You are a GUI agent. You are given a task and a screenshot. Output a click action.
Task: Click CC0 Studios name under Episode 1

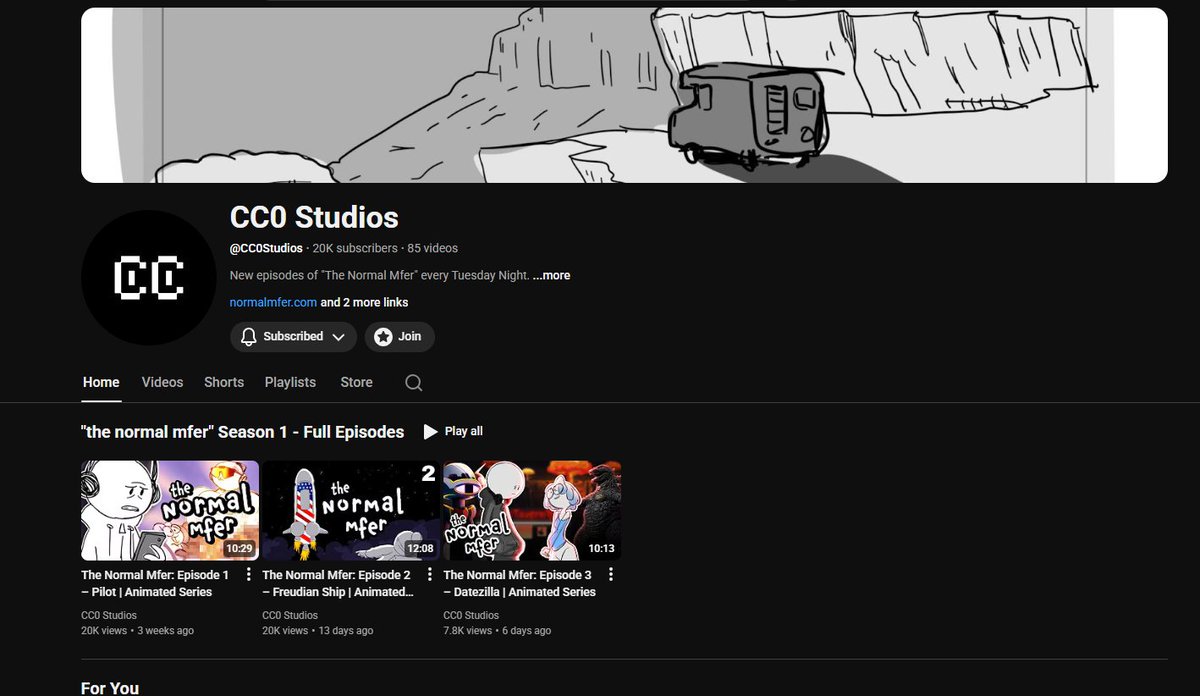(109, 615)
